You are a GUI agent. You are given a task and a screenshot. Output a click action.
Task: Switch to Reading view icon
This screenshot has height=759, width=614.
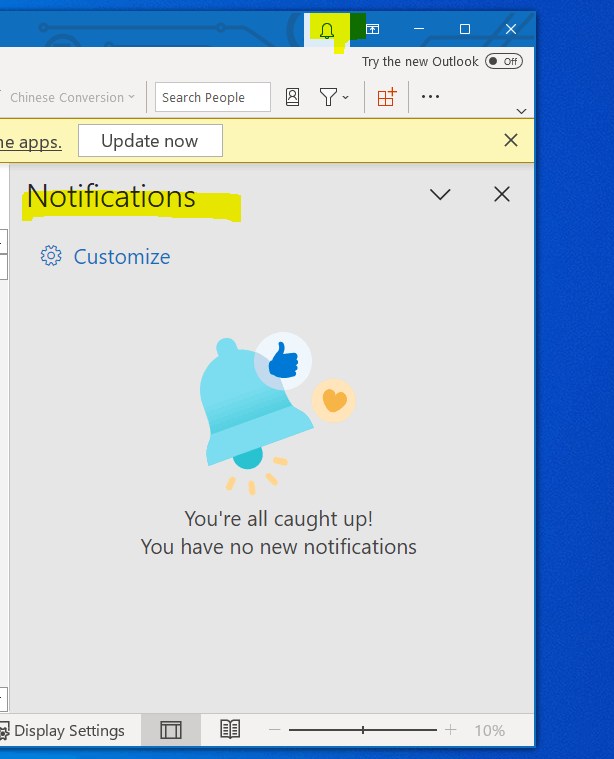click(230, 729)
